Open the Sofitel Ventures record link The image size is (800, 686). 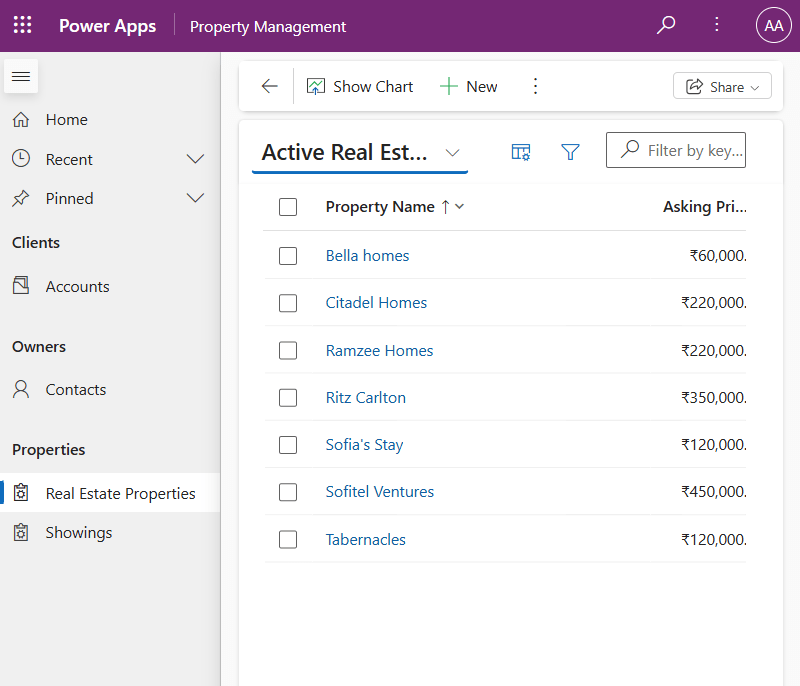click(380, 492)
